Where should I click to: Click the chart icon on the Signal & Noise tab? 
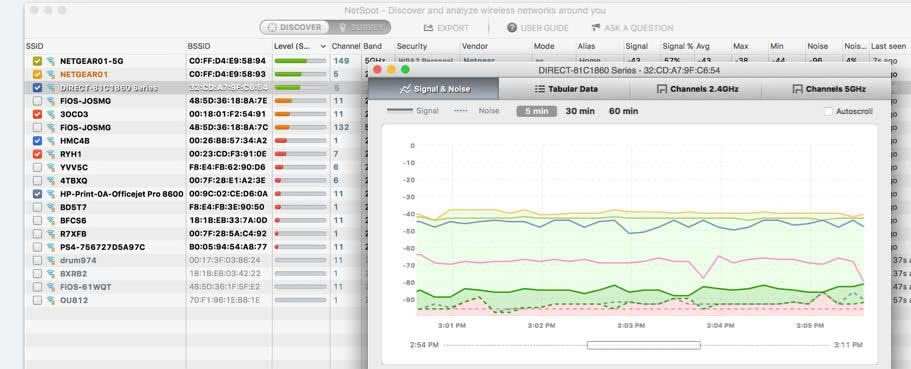pos(405,89)
